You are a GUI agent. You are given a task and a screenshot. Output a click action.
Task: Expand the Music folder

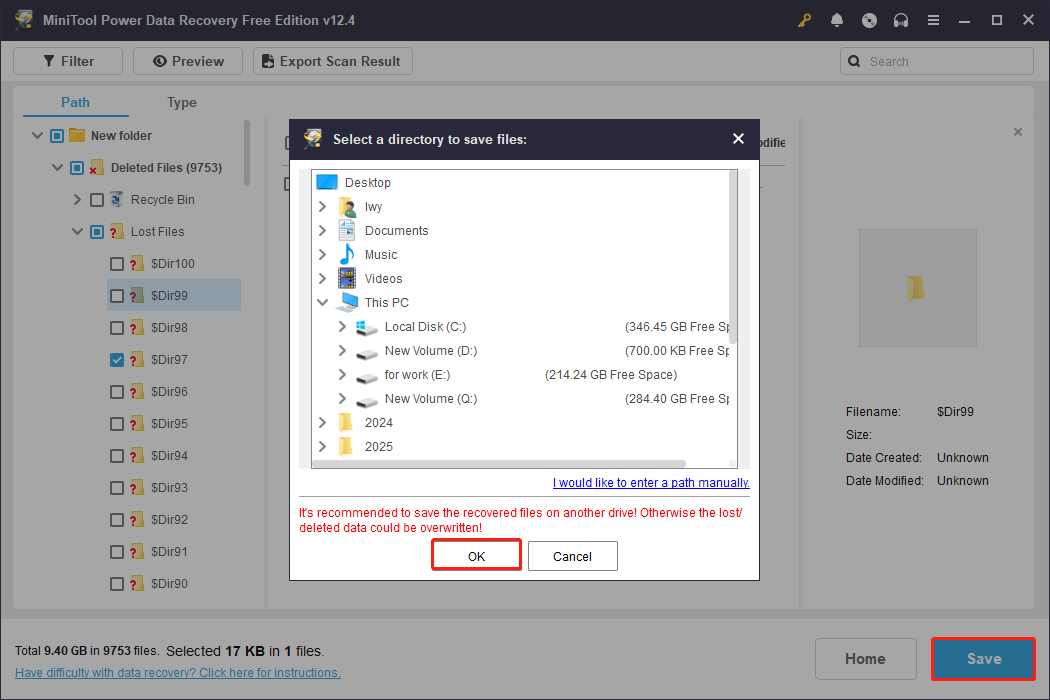(322, 255)
